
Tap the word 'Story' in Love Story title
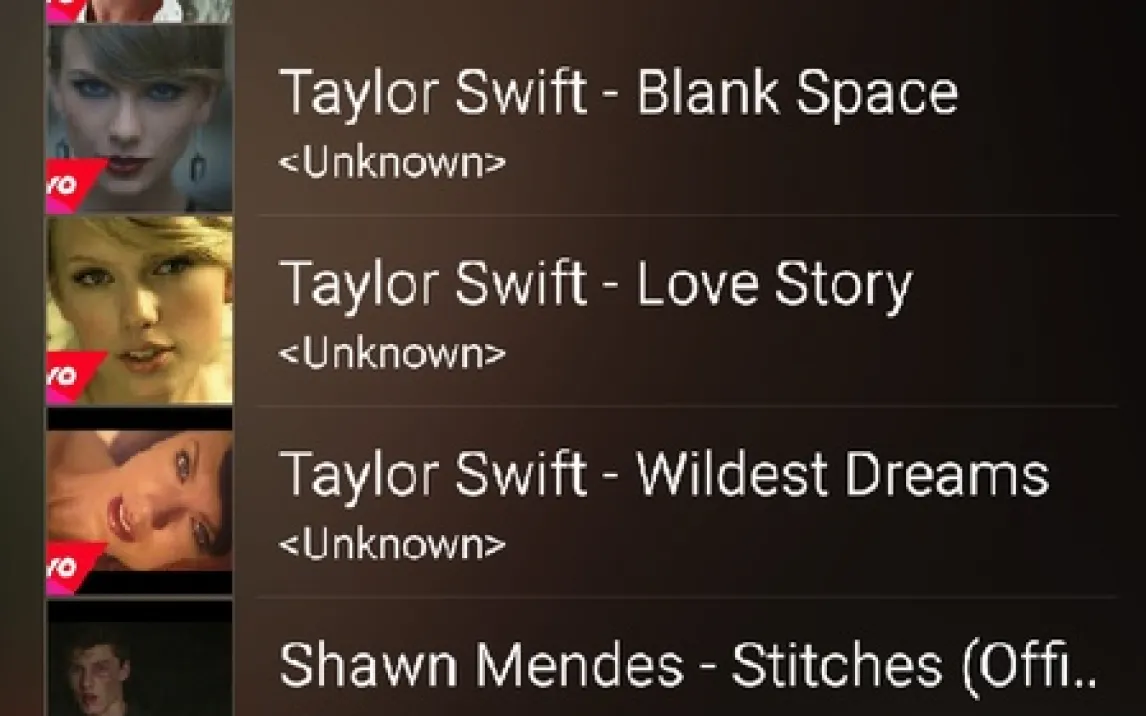point(843,286)
